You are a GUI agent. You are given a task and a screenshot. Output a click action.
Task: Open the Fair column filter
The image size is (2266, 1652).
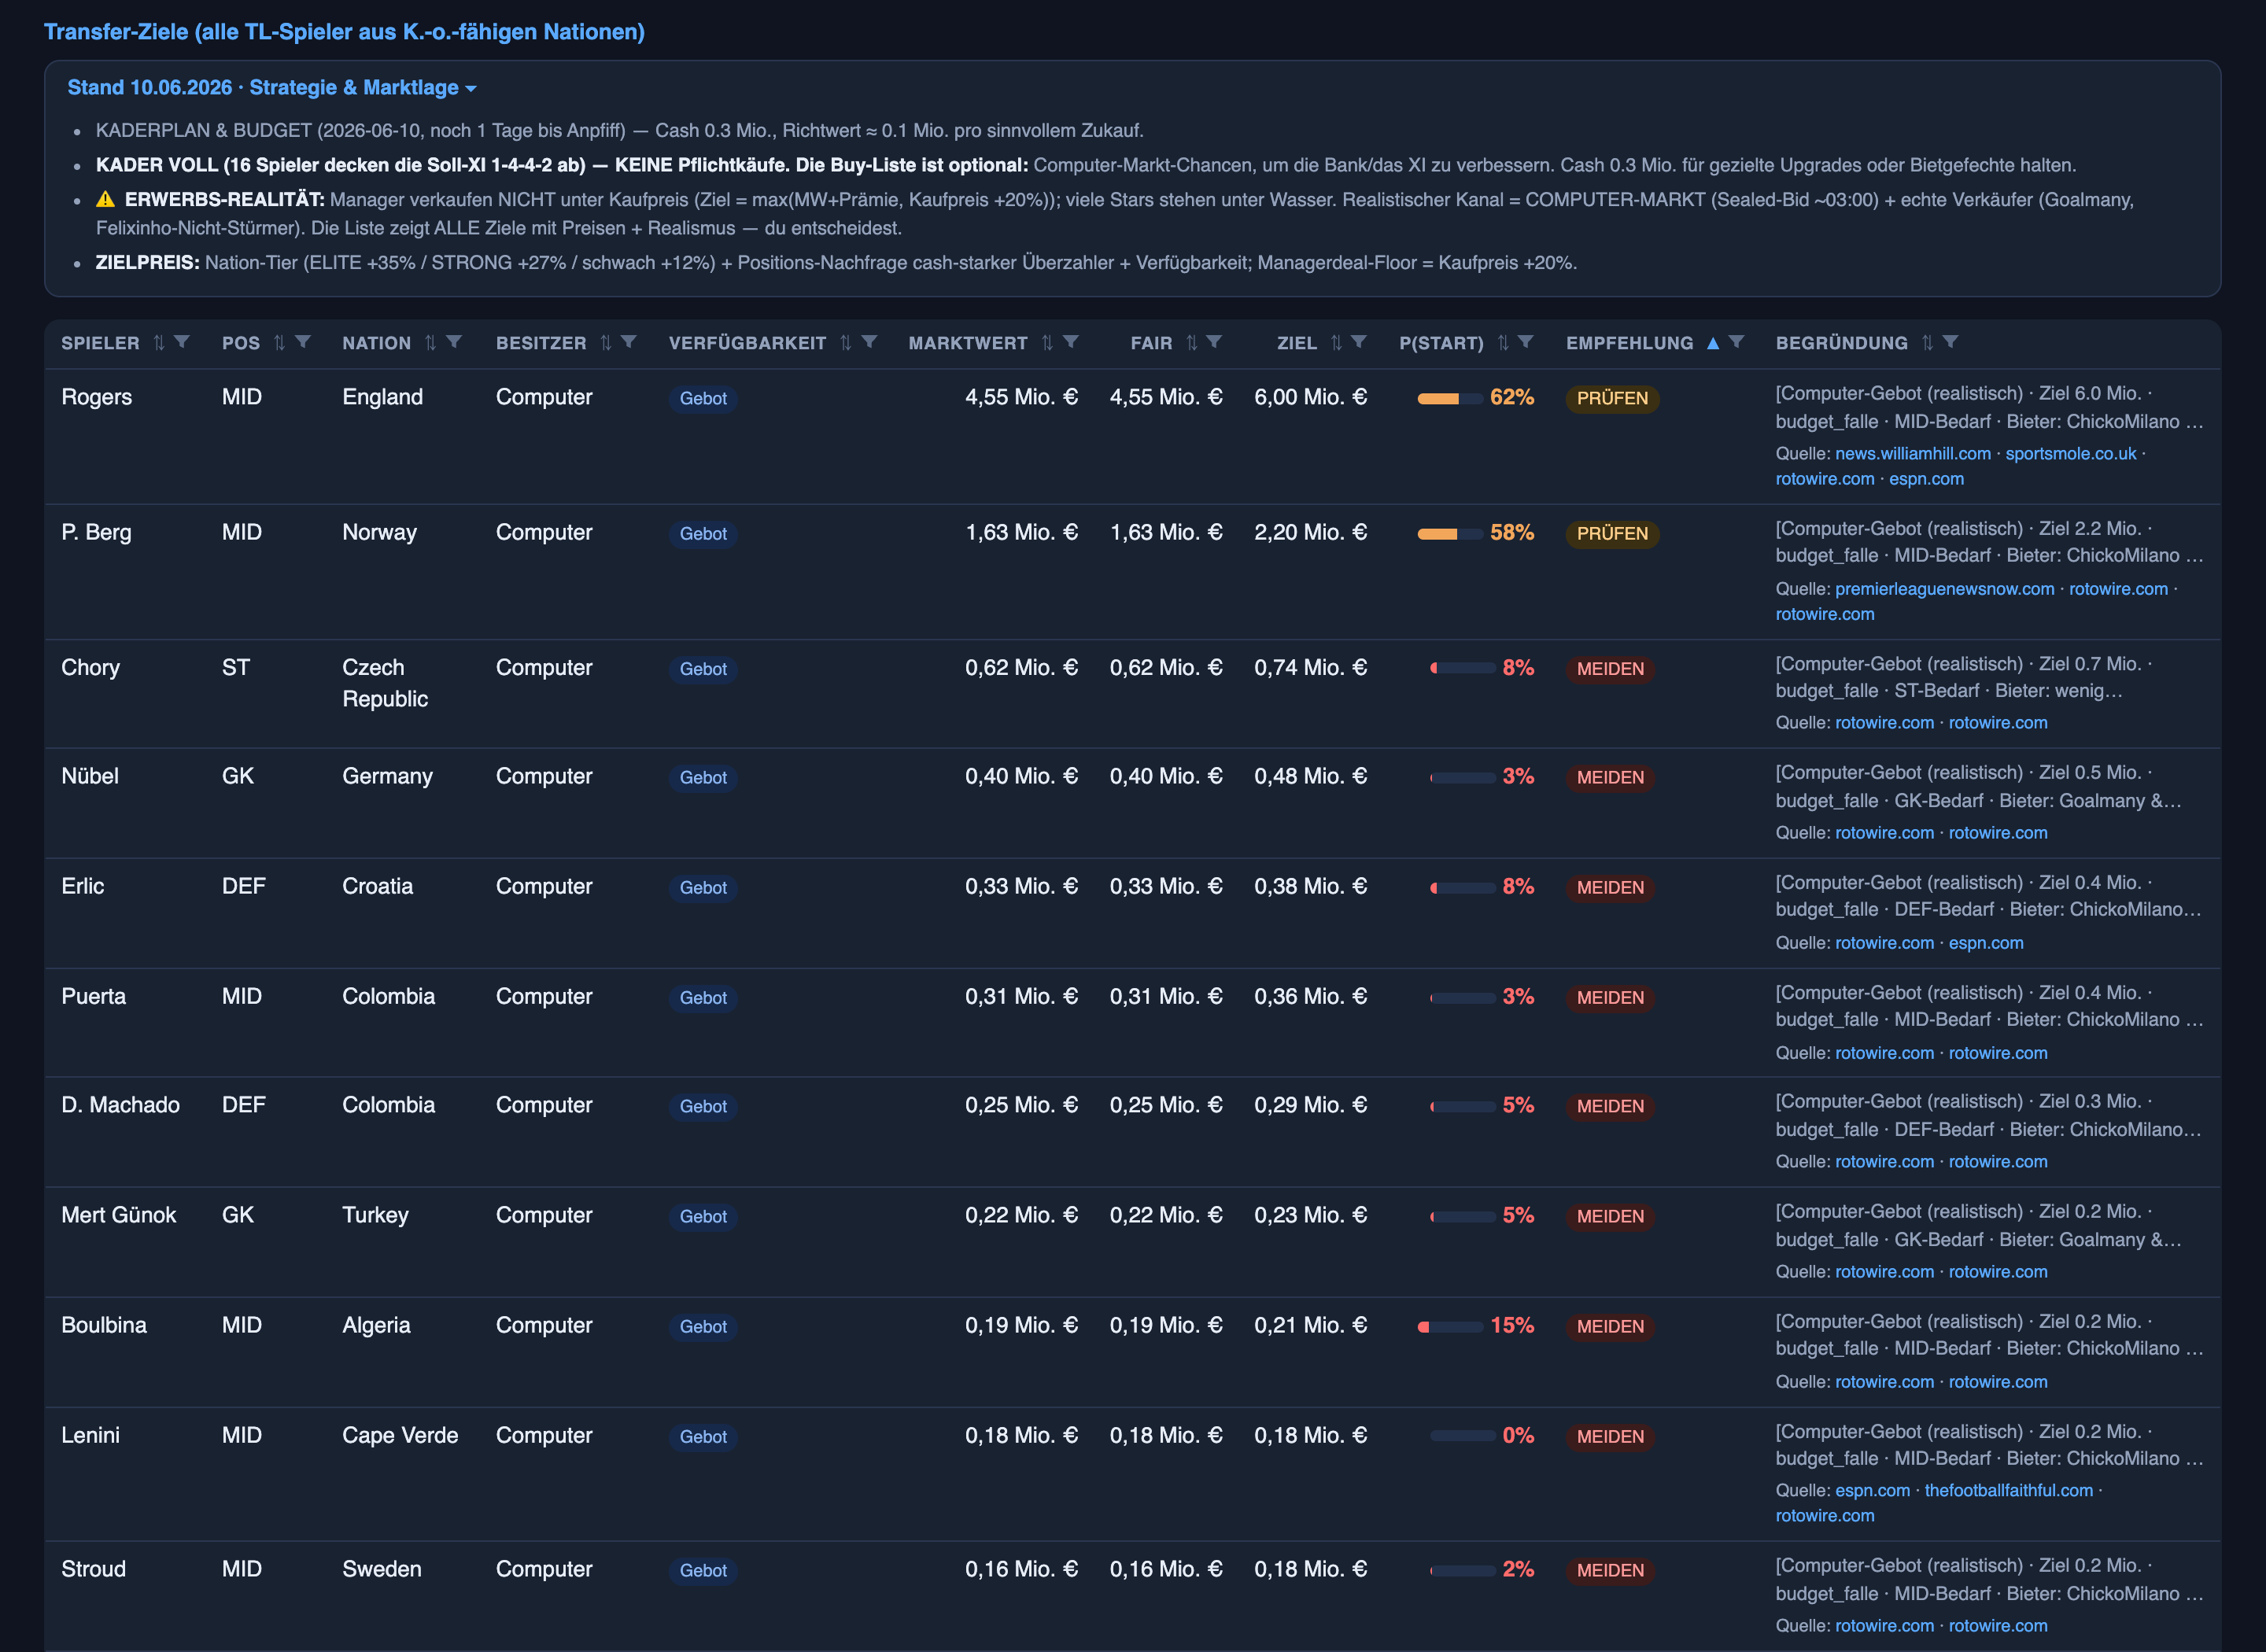(1215, 342)
